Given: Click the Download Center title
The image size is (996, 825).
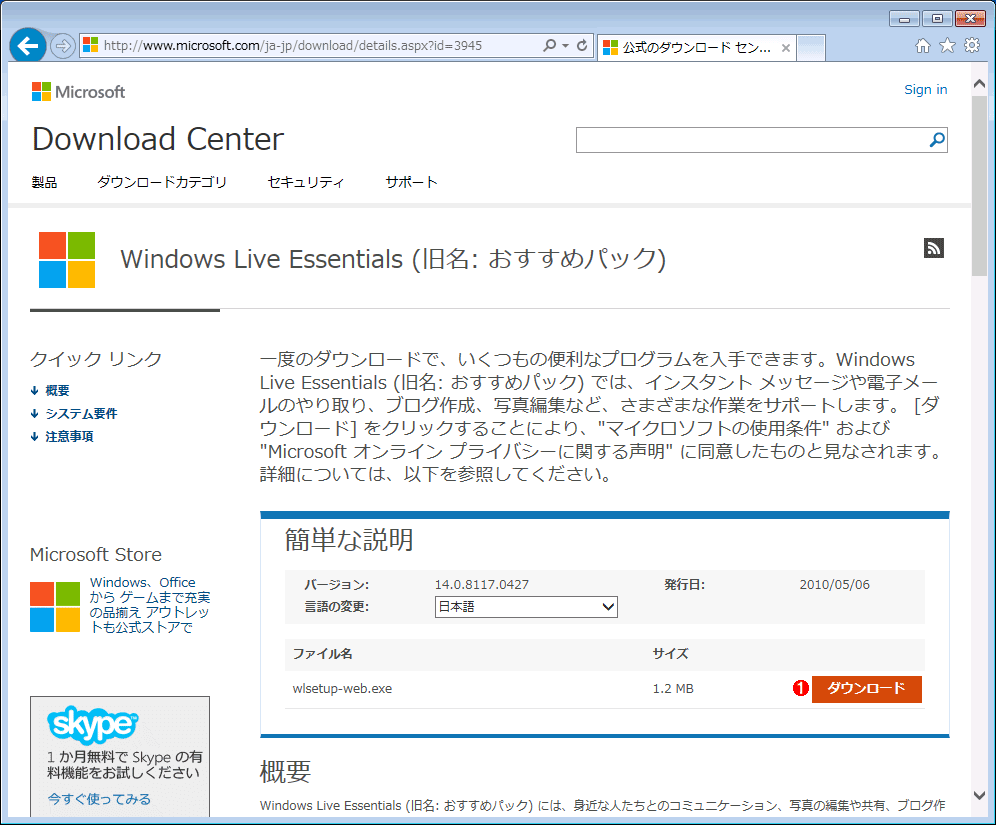Looking at the screenshot, I should coord(158,139).
